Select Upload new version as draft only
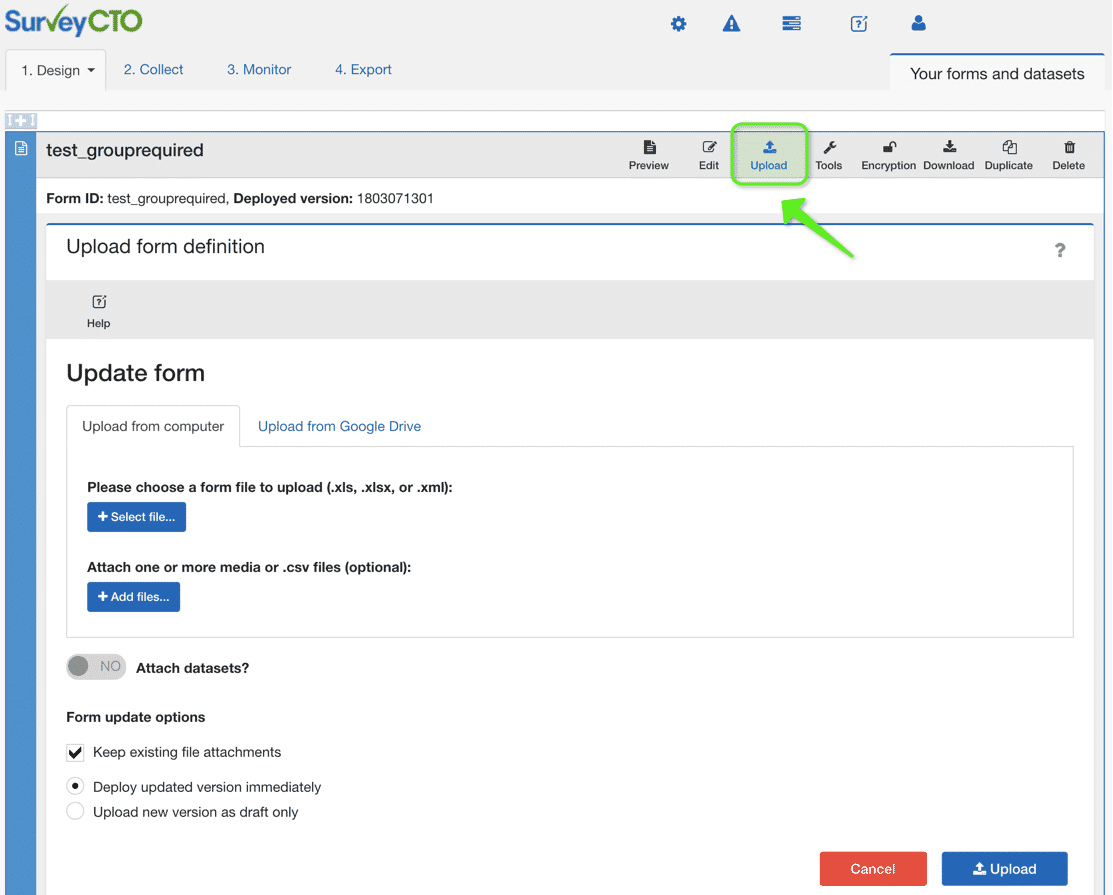This screenshot has height=895, width=1113. point(75,811)
